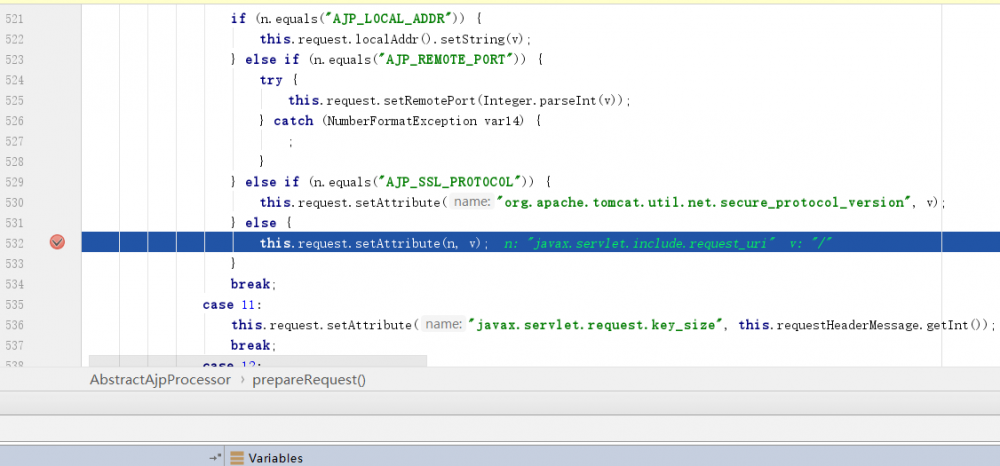Click the "javax.servlet.request.key_size" string literal
Viewport: 1000px width, 466px height.
click(598, 325)
